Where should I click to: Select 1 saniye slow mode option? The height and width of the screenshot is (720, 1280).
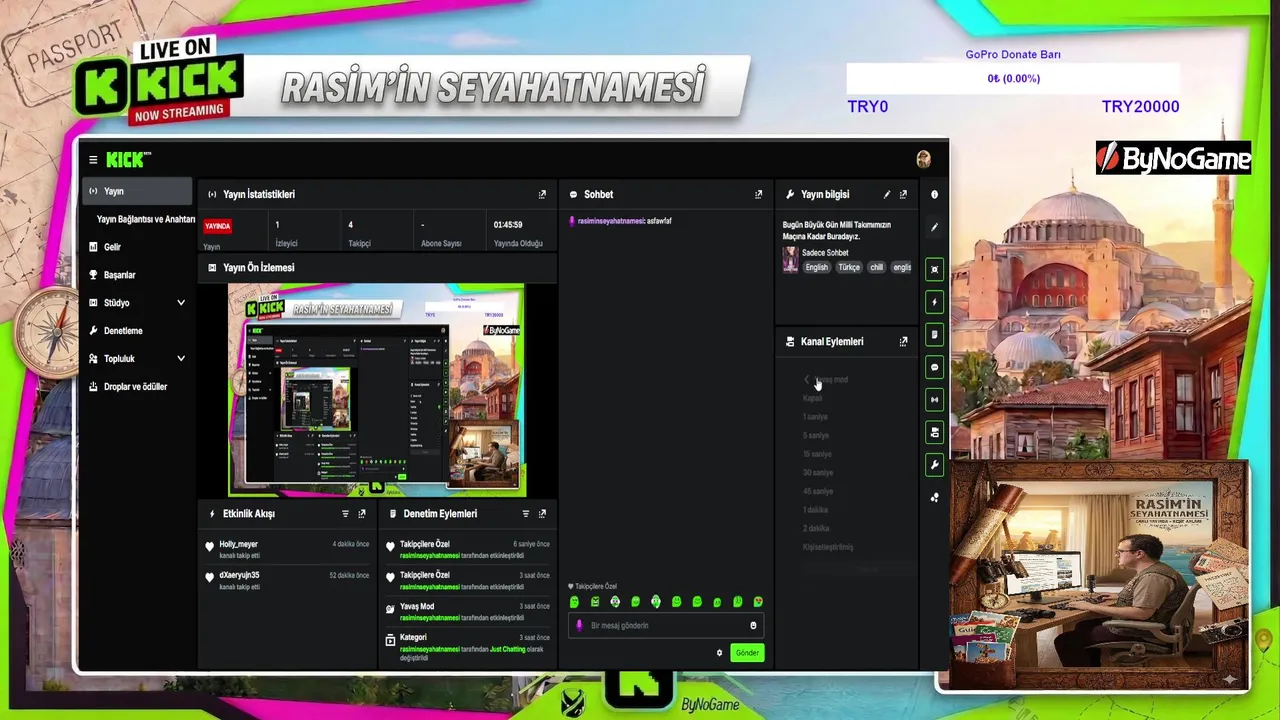[x=815, y=417]
